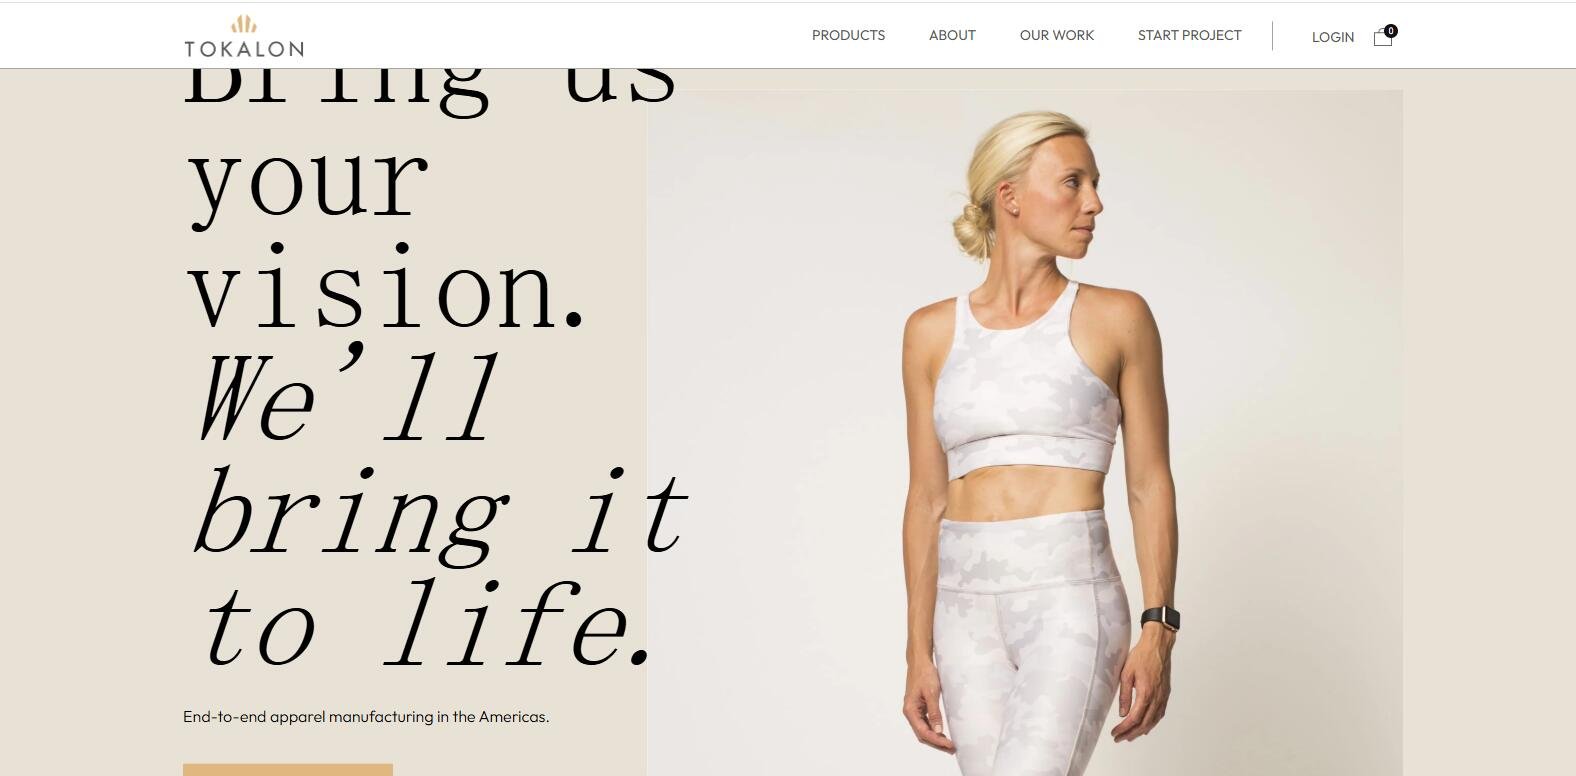The width and height of the screenshot is (1576, 776).
Task: Click the black smartwatch on the model's wrist
Action: point(1161,618)
